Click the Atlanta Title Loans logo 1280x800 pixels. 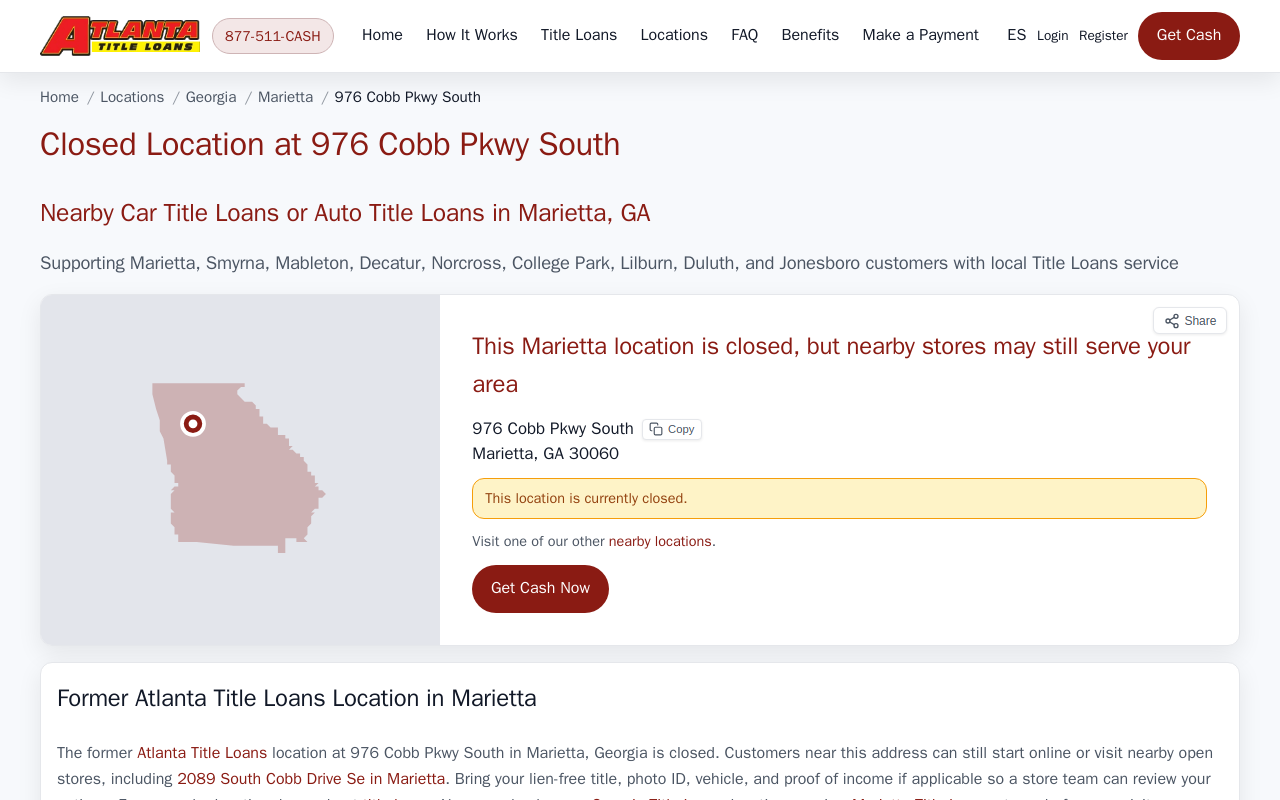[x=120, y=36]
